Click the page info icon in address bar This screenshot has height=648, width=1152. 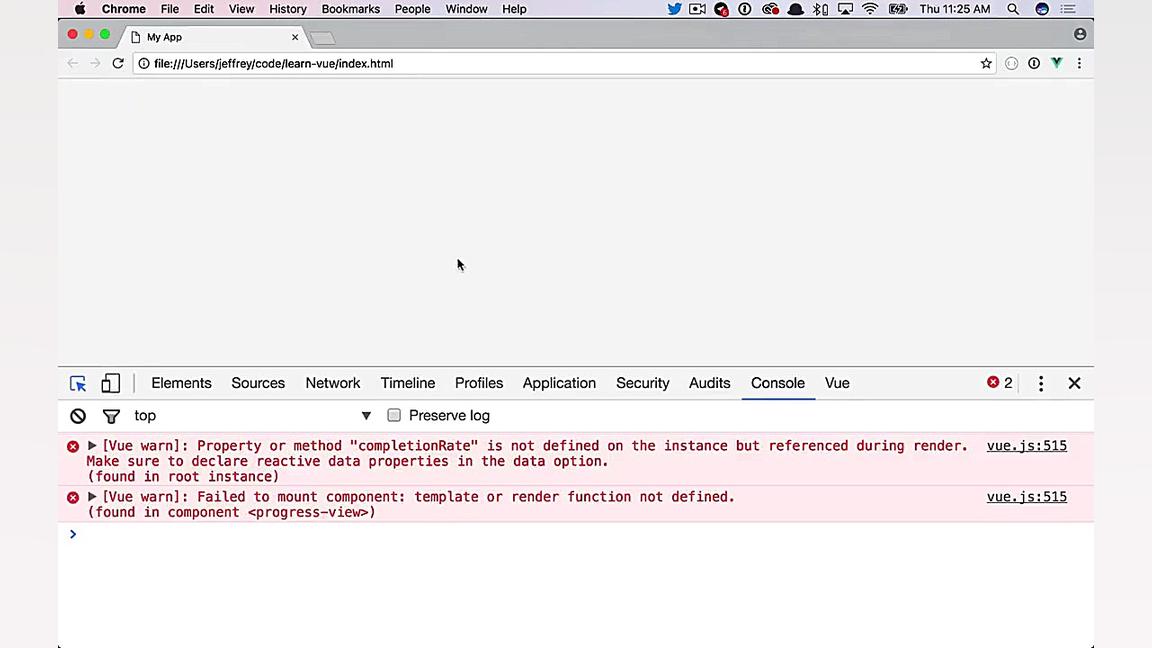[144, 63]
